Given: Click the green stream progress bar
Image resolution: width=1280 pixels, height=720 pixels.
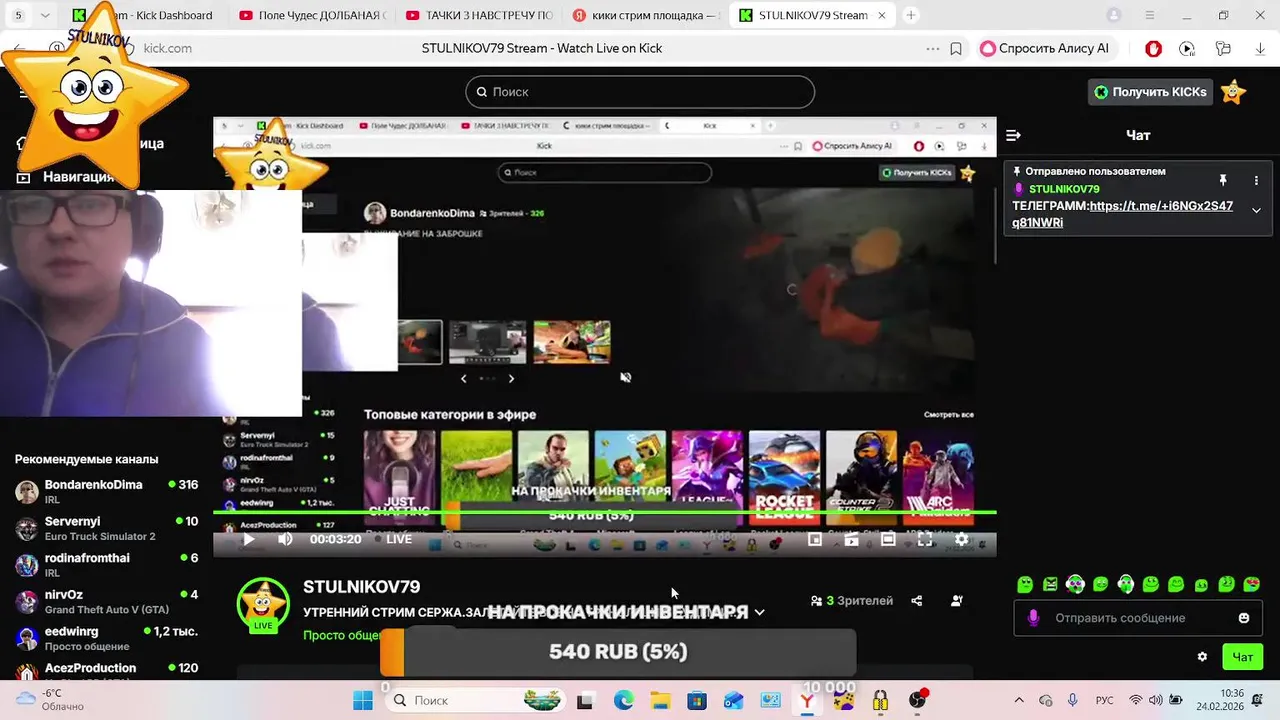Looking at the screenshot, I should 605,513.
